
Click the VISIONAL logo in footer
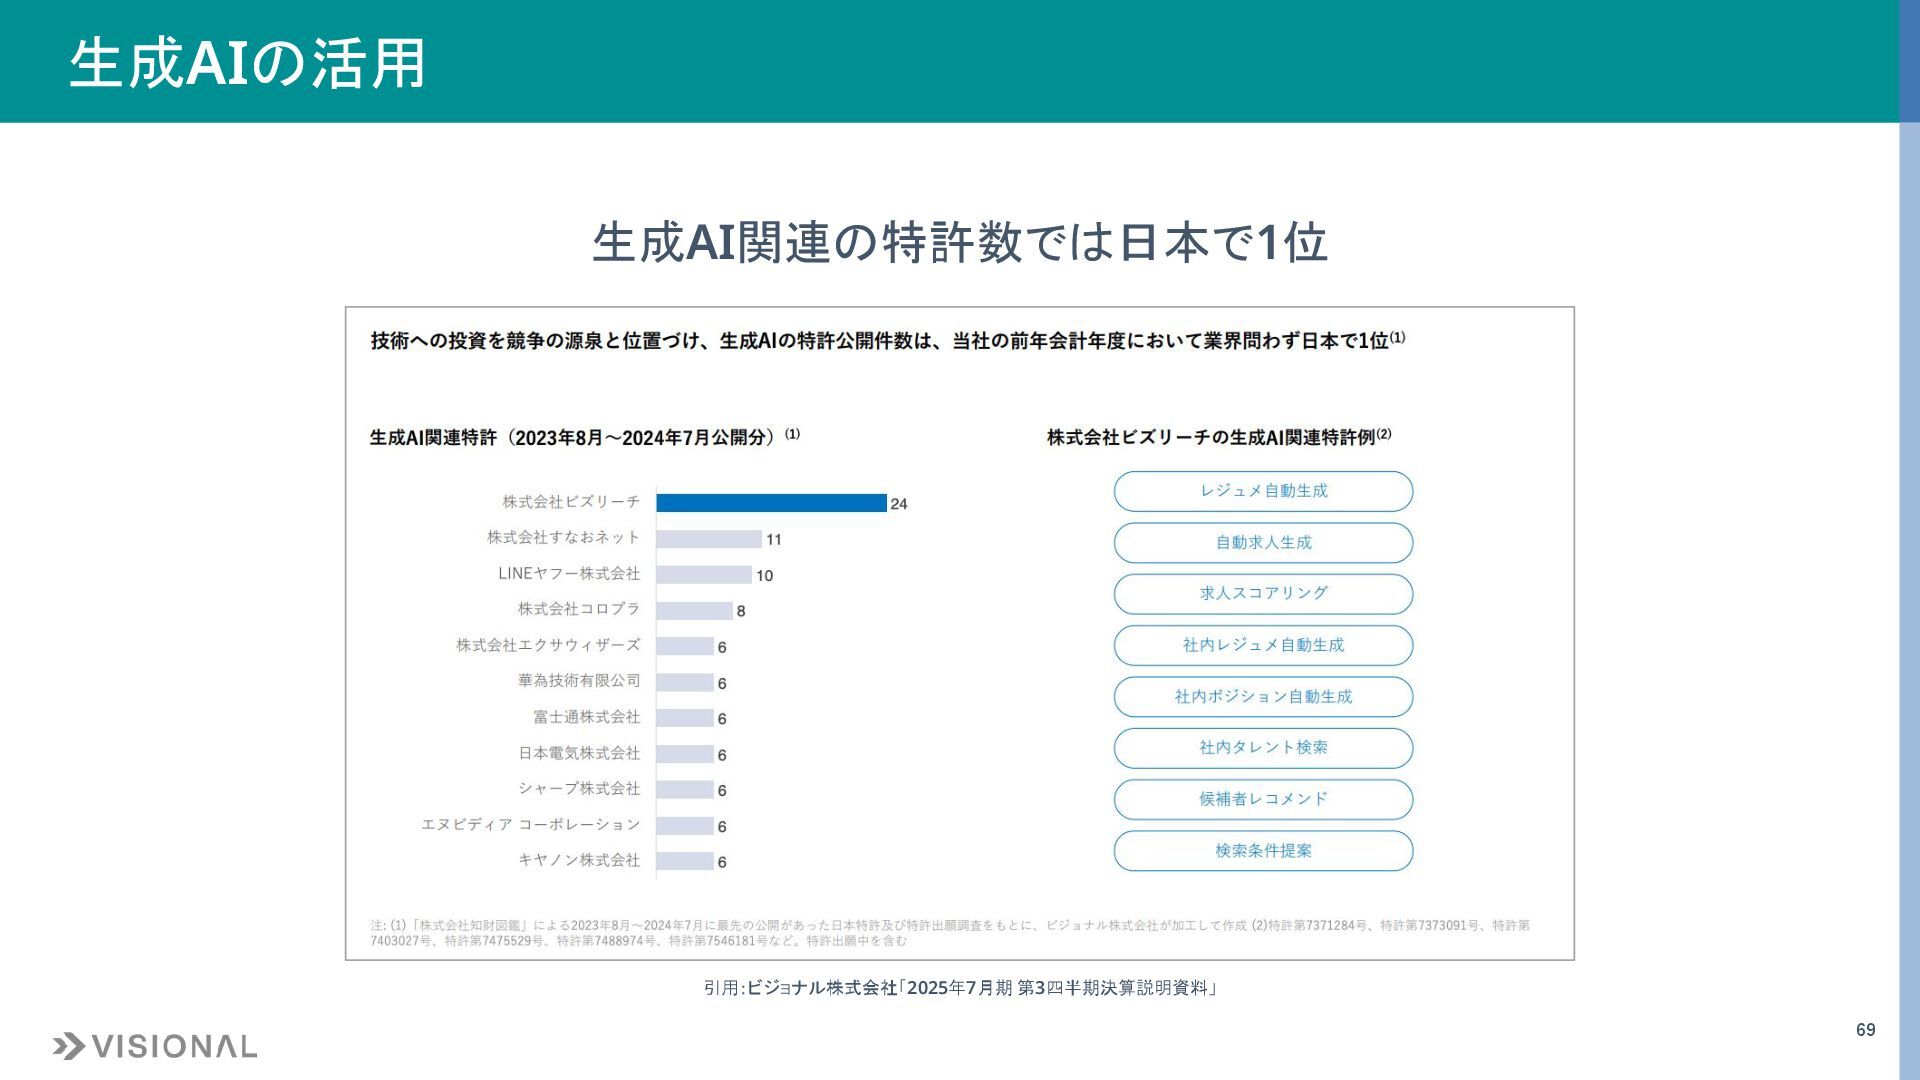155,1046
